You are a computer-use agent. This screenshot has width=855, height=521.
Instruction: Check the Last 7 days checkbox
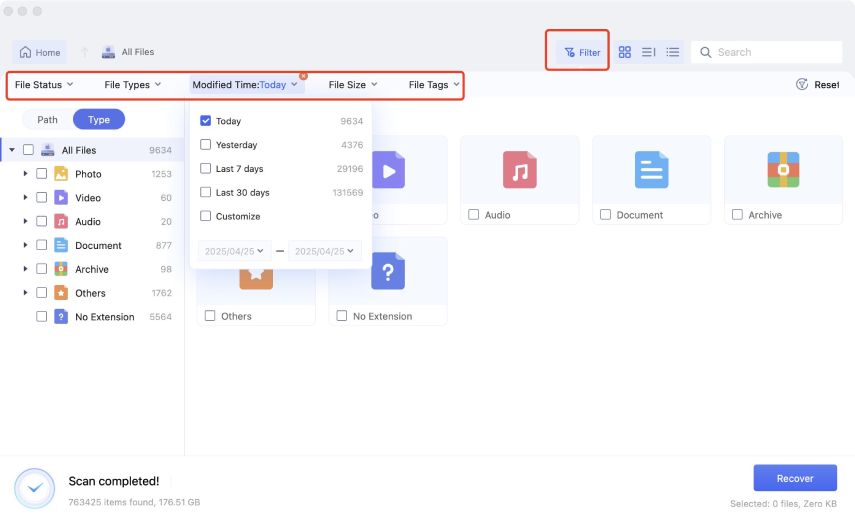pyautogui.click(x=206, y=169)
